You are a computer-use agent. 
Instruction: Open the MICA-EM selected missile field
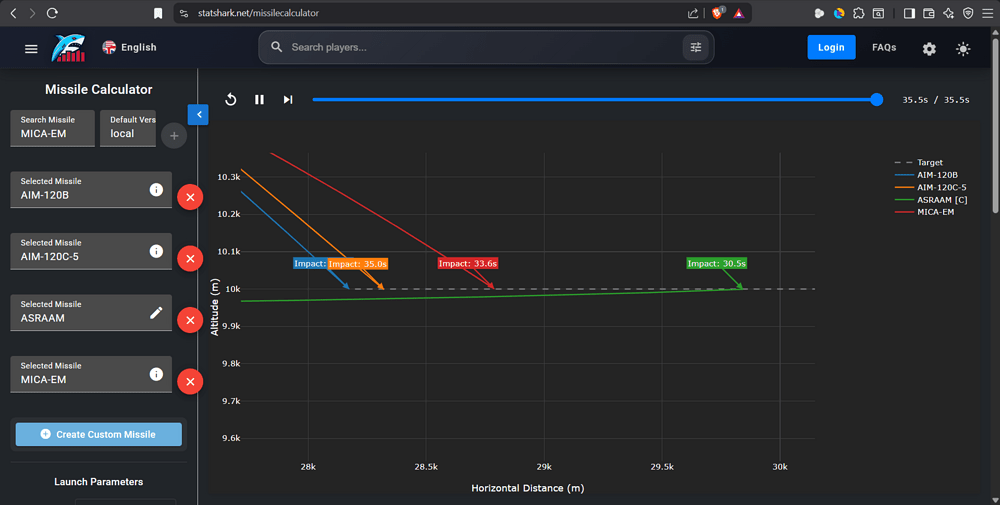[x=91, y=374]
